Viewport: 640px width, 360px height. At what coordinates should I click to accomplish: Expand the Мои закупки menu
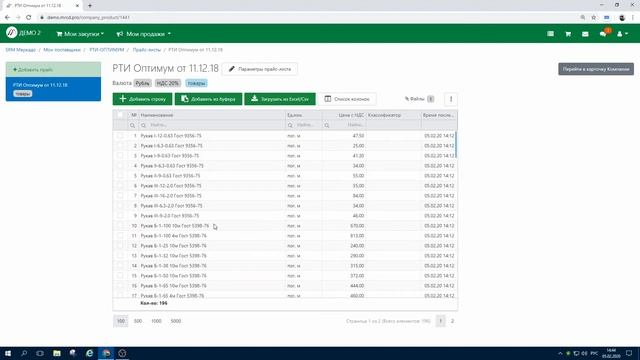(x=80, y=34)
